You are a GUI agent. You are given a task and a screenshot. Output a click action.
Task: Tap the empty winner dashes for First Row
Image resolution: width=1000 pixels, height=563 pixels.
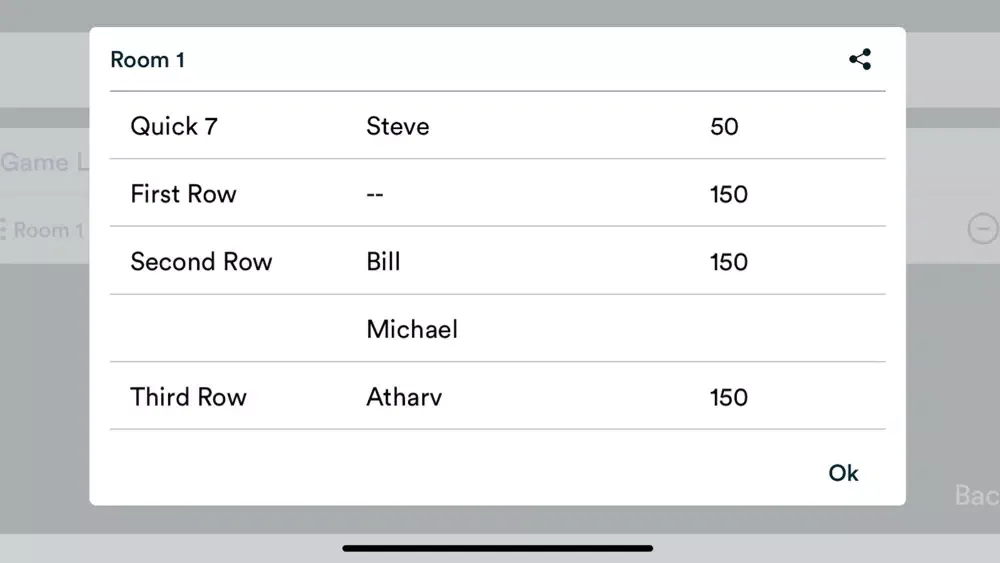pos(375,194)
